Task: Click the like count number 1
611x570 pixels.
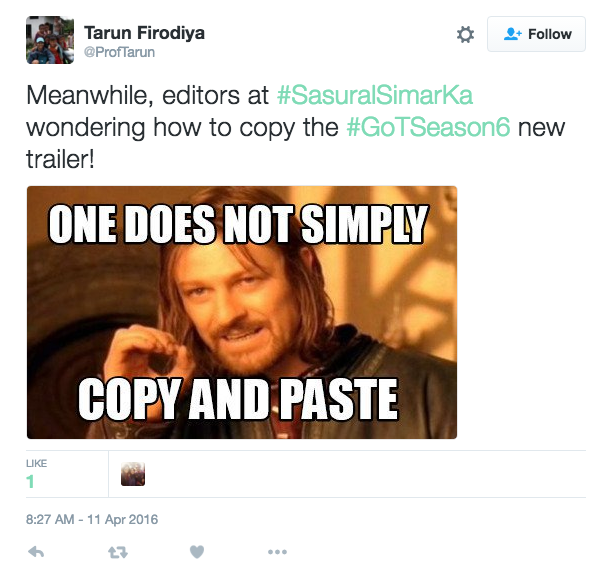Action: tap(30, 482)
